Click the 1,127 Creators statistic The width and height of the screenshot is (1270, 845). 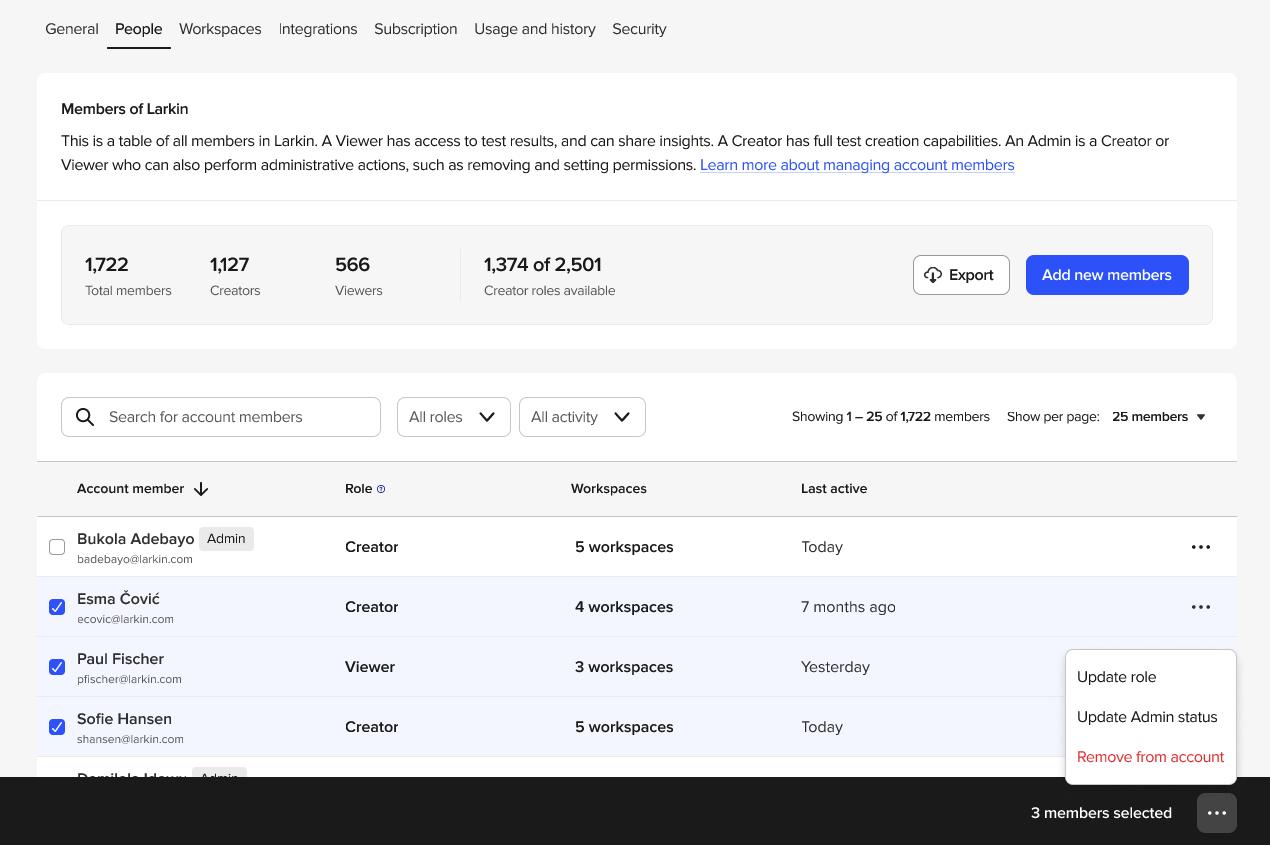[235, 275]
